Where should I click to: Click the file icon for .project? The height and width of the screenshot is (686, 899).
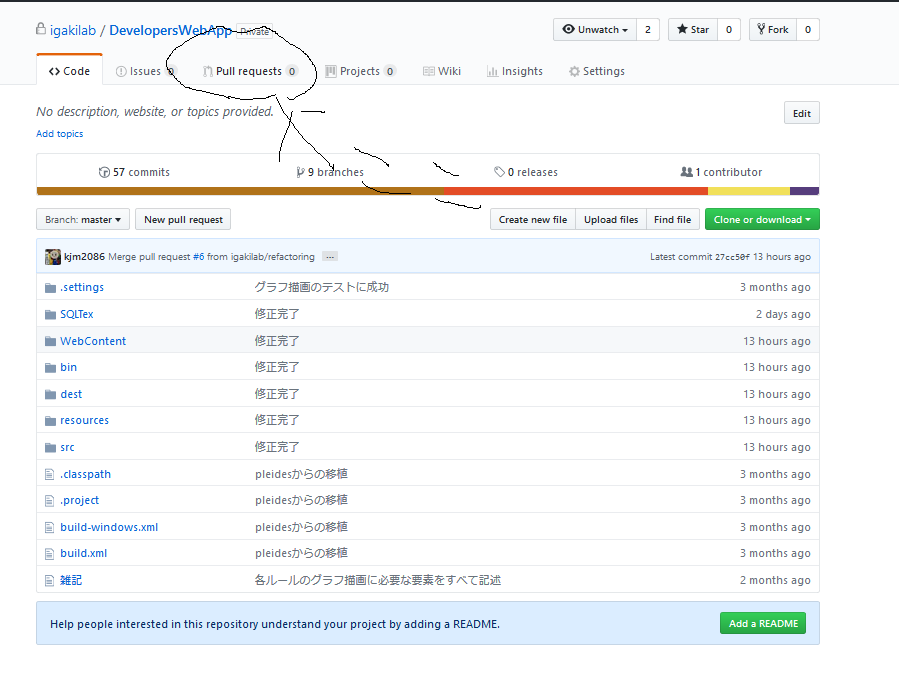50,501
